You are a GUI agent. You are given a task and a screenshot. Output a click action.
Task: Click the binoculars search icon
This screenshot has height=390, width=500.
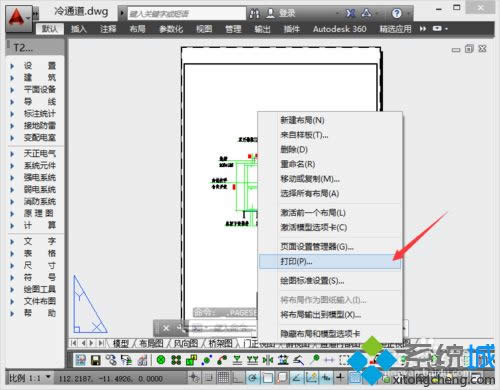tap(255, 13)
